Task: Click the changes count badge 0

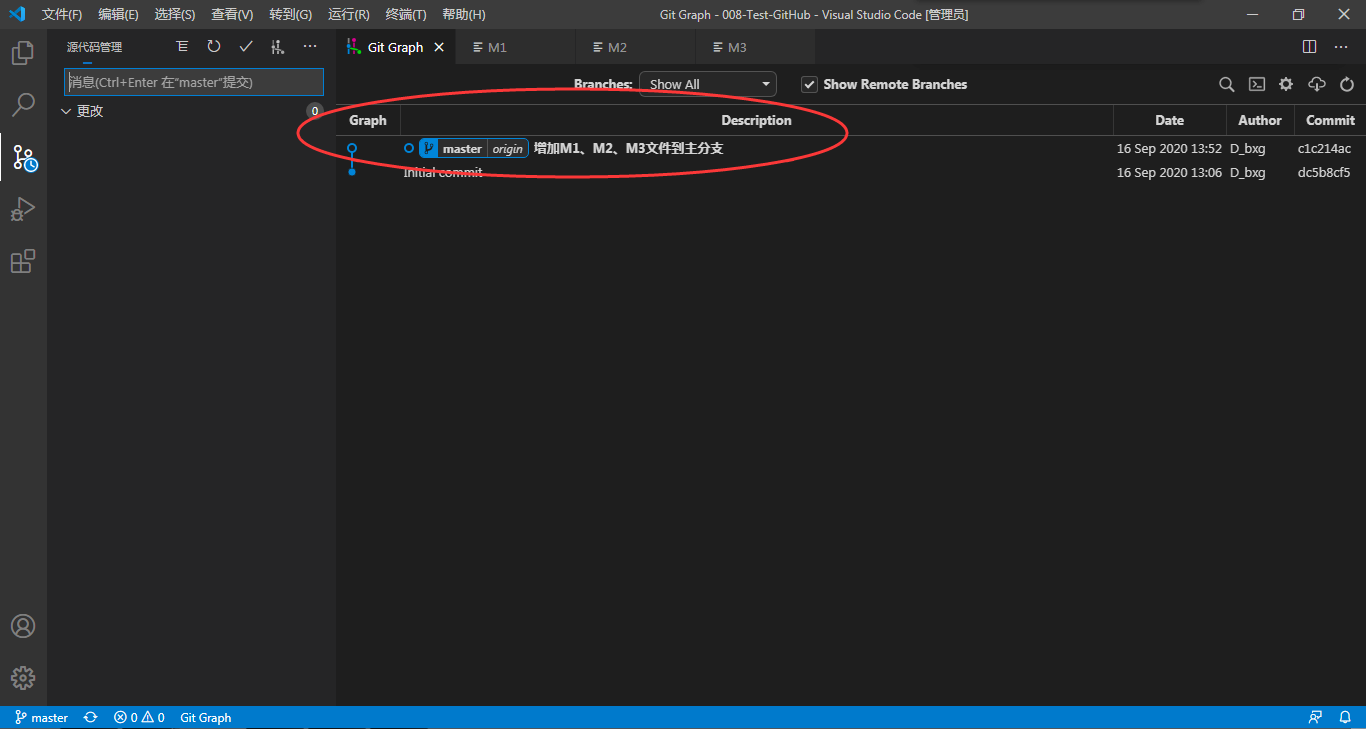Action: coord(315,111)
